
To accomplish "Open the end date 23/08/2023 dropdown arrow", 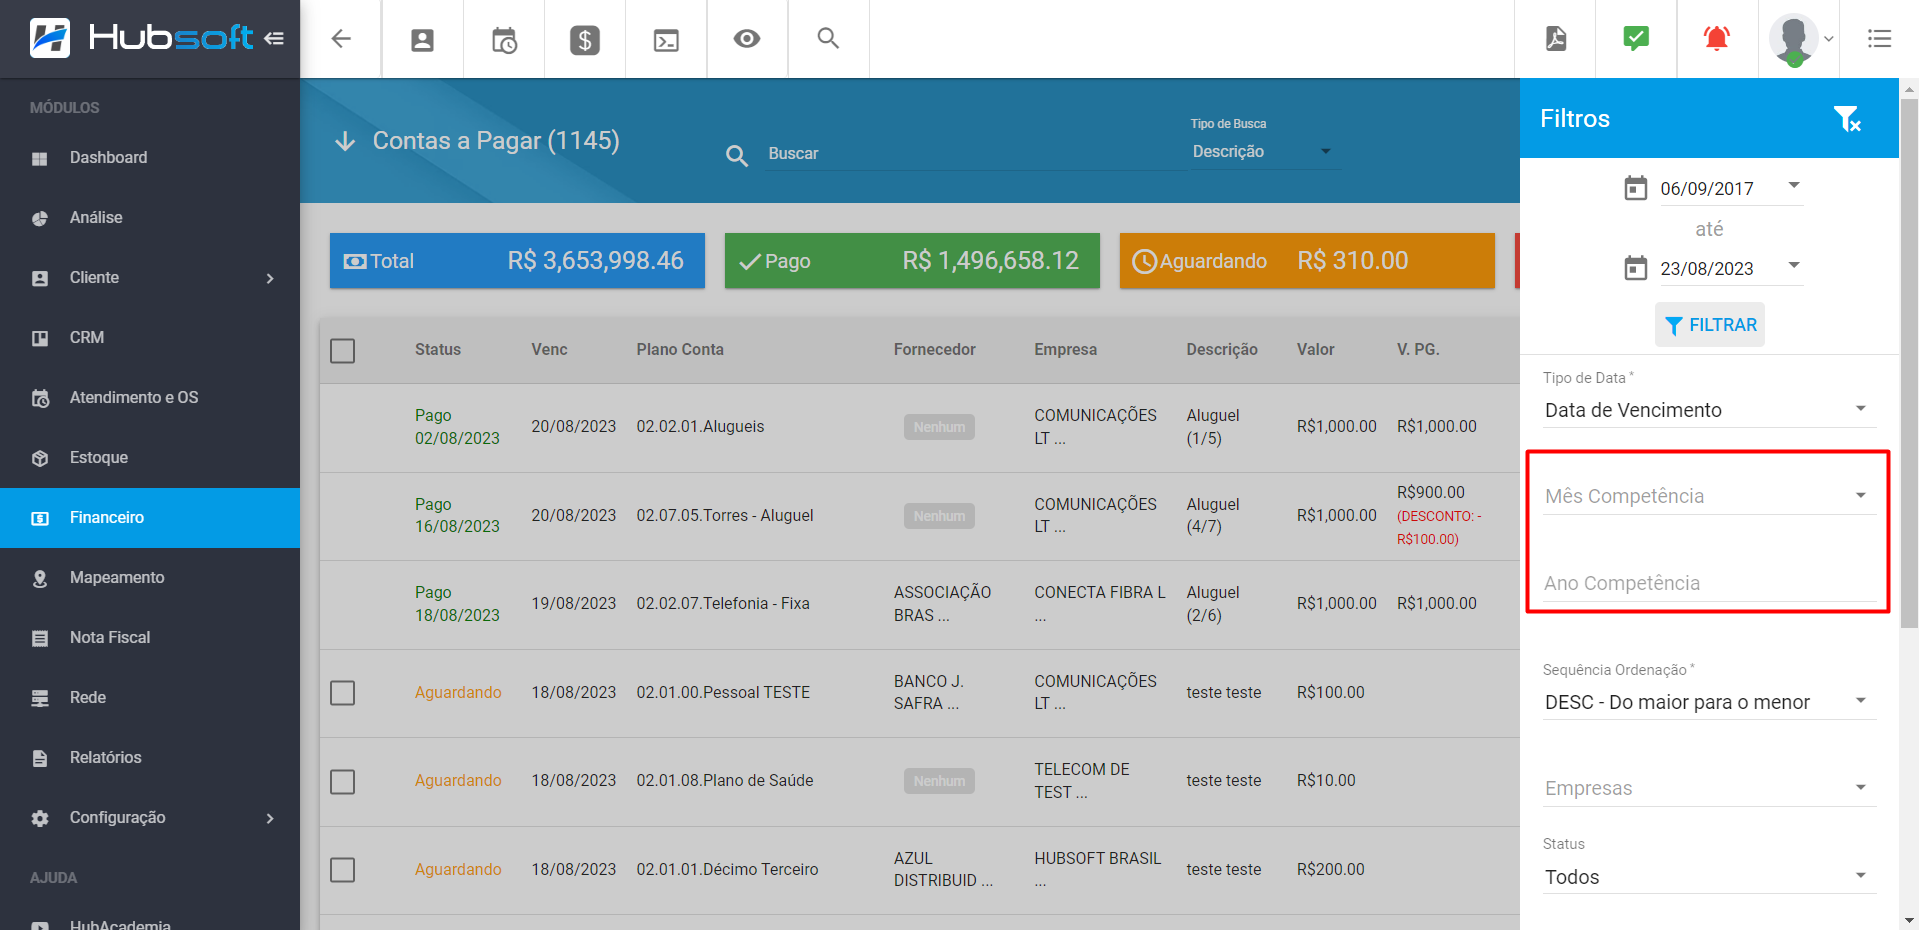I will click(x=1794, y=265).
